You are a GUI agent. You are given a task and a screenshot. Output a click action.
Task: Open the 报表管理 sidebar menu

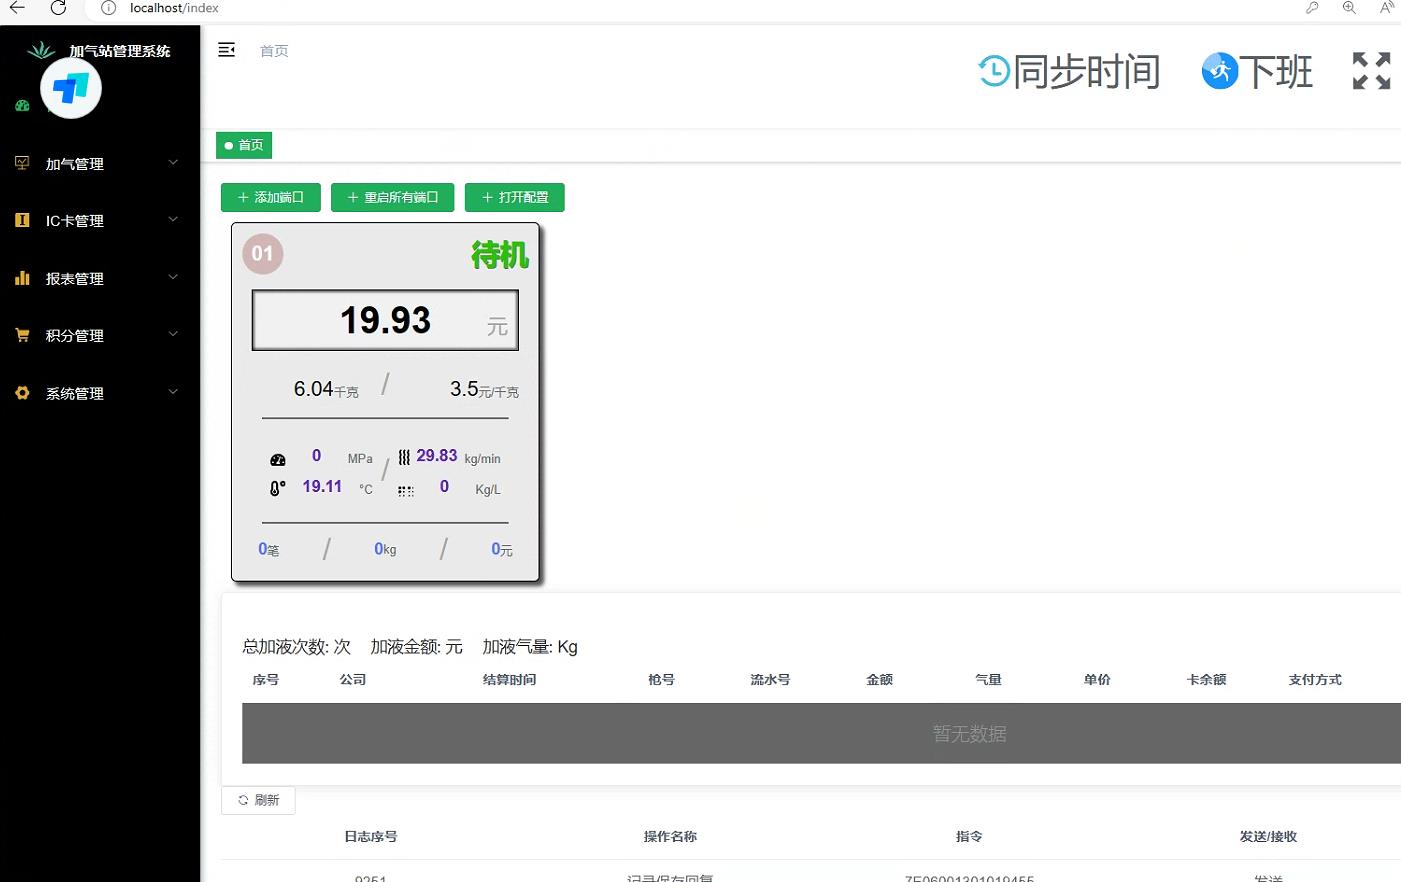click(100, 278)
